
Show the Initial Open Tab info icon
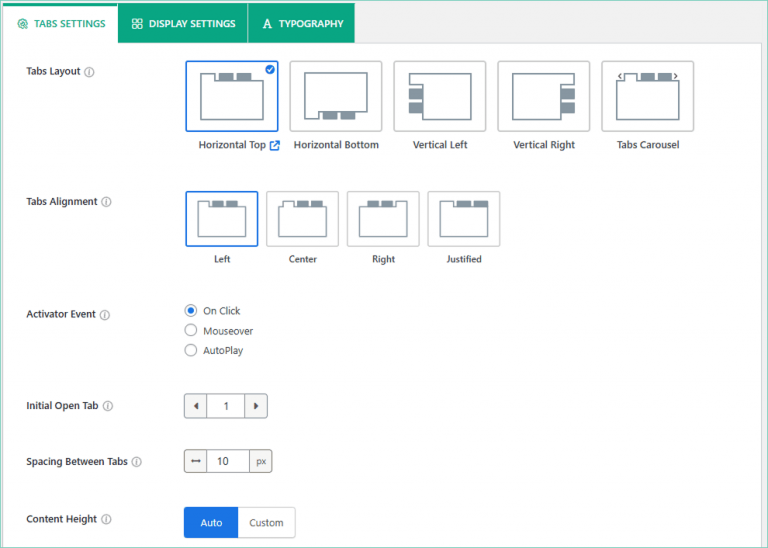tap(108, 406)
